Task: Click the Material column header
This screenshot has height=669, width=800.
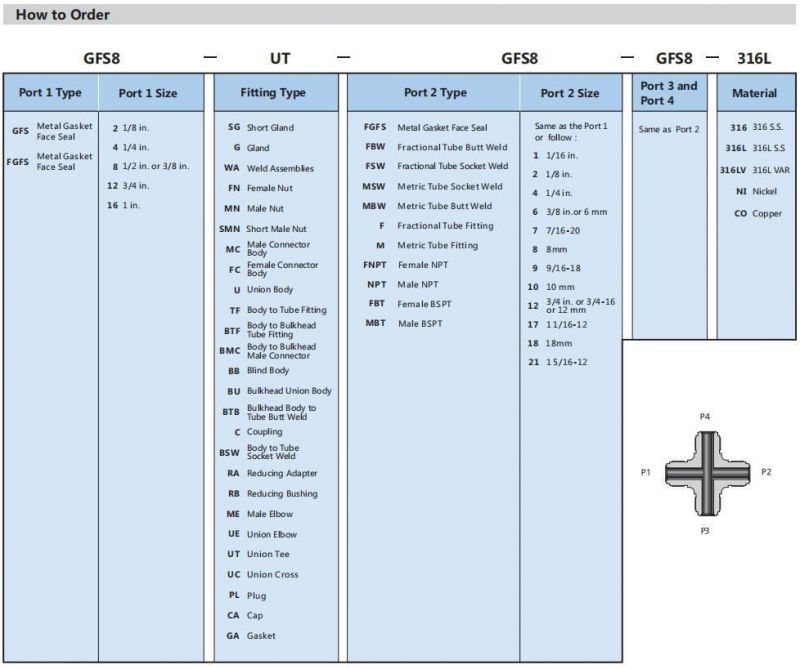Action: tap(756, 93)
